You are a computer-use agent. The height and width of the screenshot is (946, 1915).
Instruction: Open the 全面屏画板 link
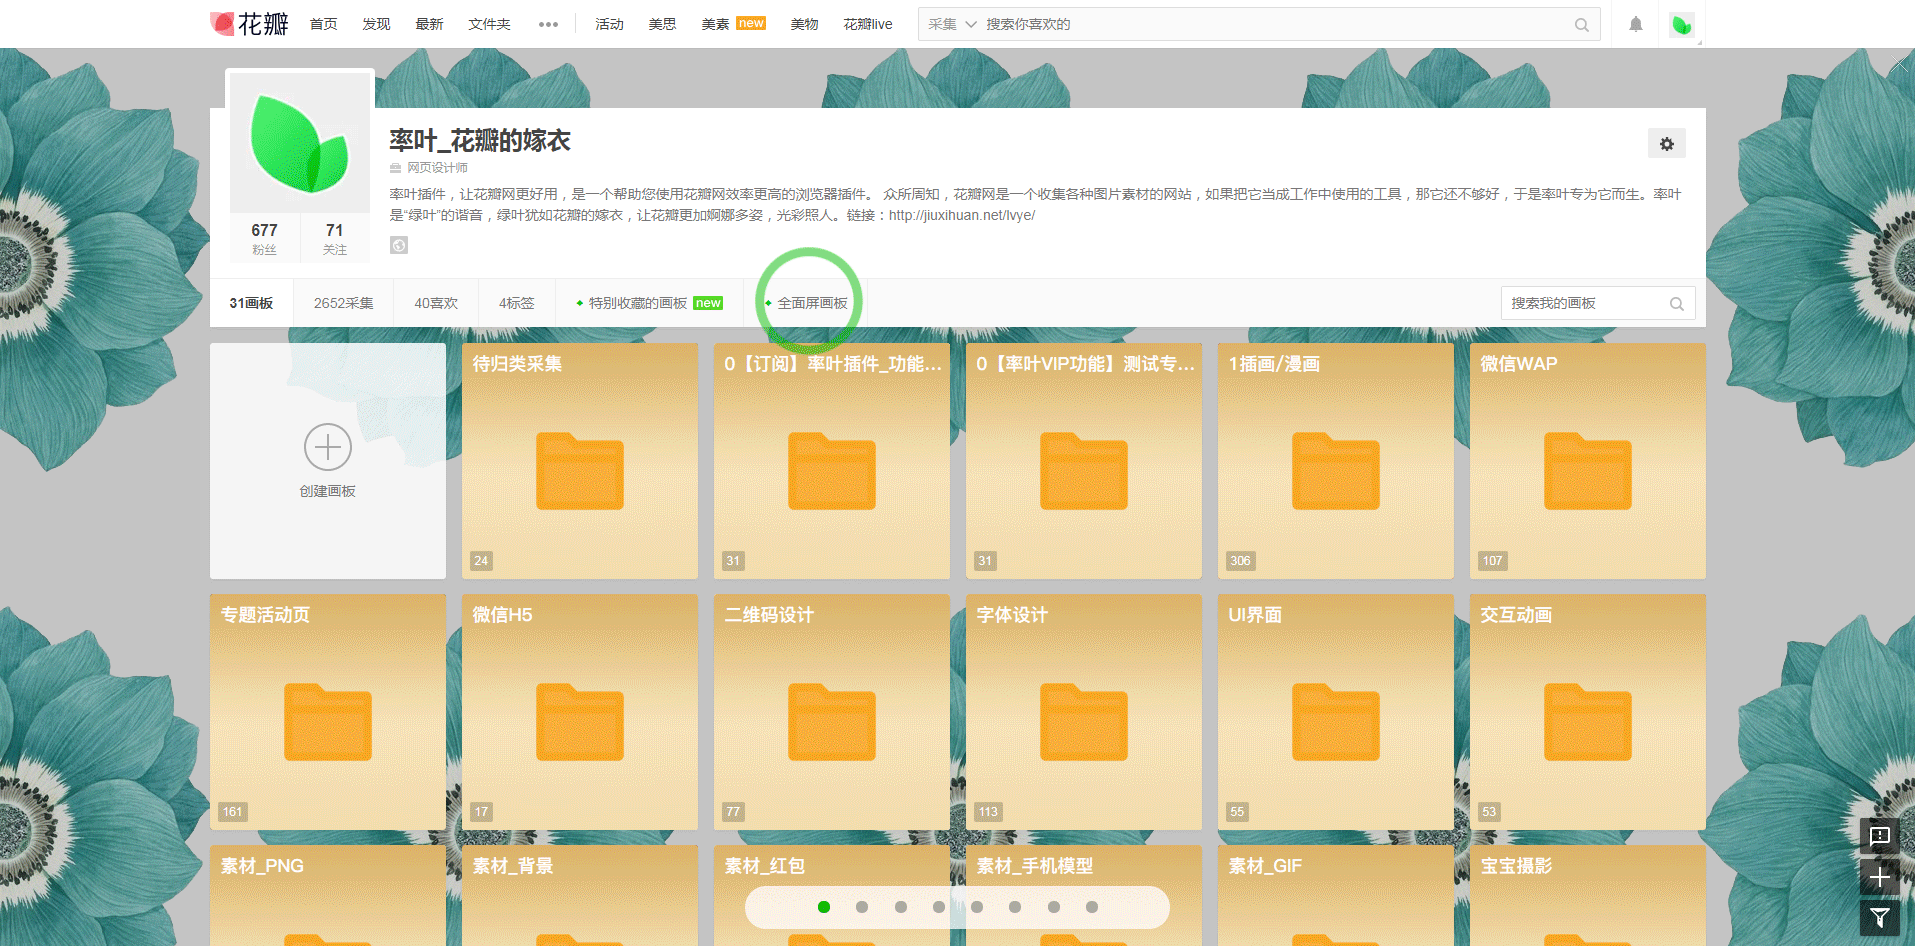(812, 303)
